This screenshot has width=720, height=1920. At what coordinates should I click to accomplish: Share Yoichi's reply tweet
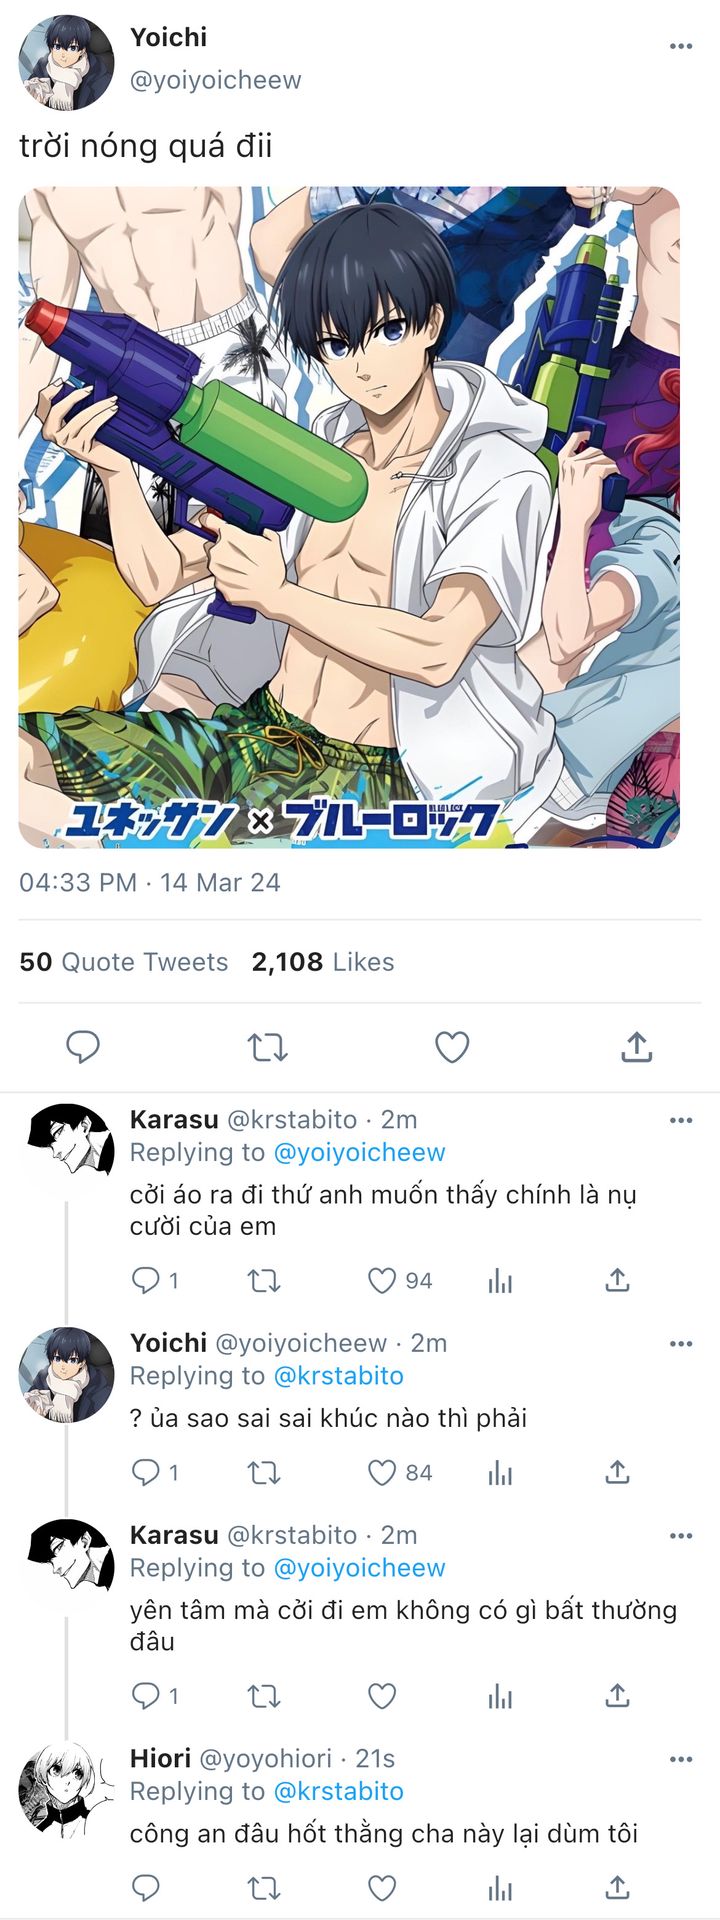(x=618, y=1472)
